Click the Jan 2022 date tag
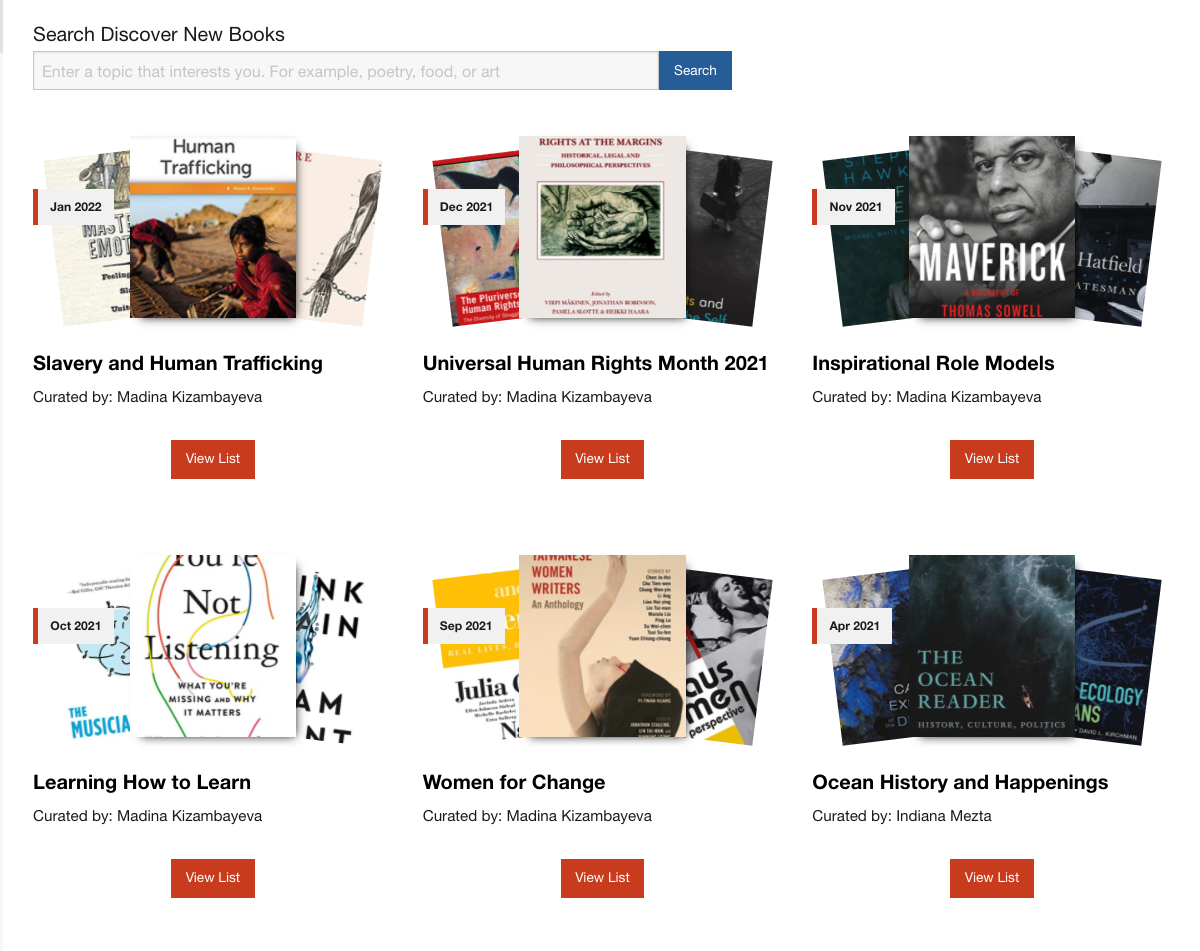This screenshot has height=951, width=1200. click(74, 207)
